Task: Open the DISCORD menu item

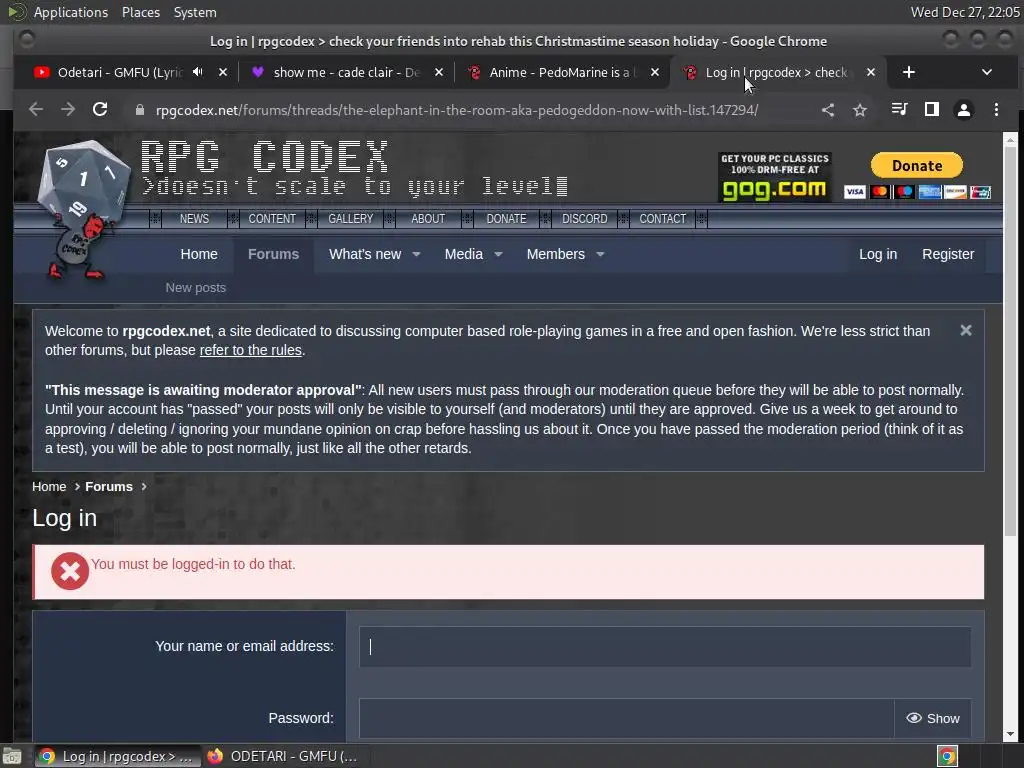Action: coord(584,219)
